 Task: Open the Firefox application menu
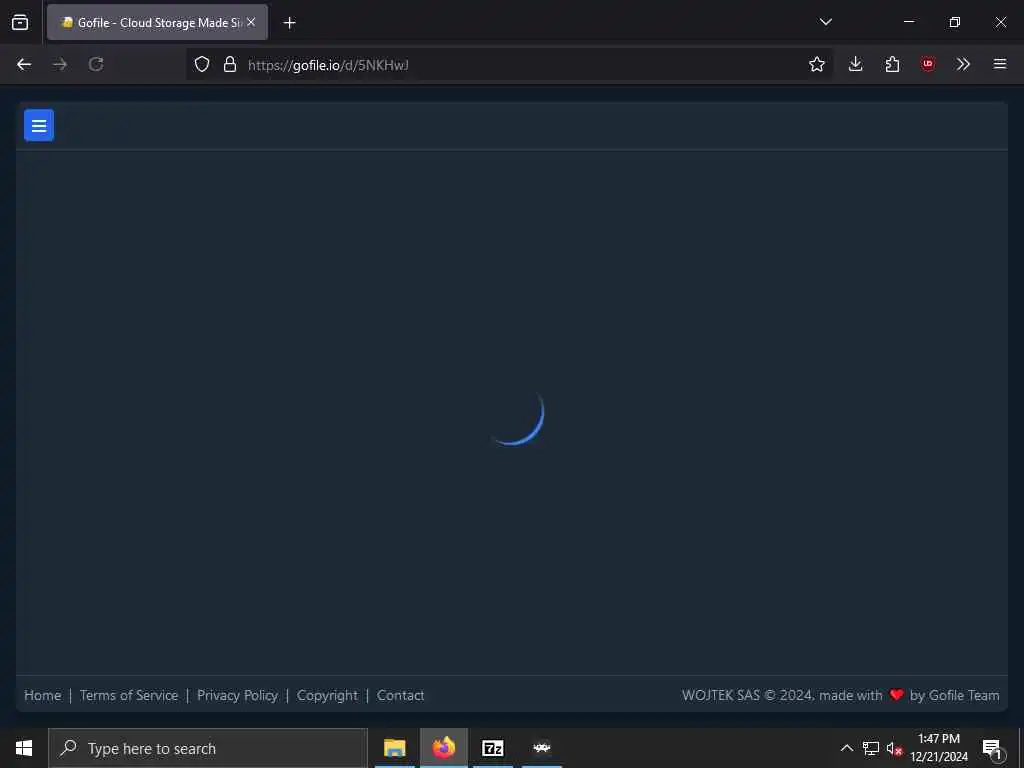click(x=1000, y=64)
